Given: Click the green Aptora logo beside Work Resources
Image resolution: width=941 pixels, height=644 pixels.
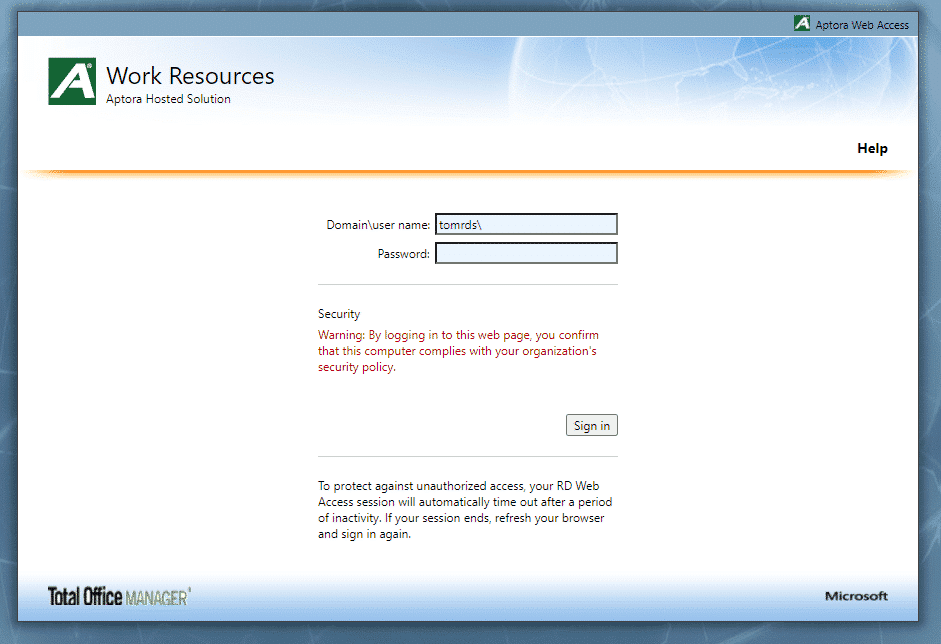Looking at the screenshot, I should pos(72,81).
